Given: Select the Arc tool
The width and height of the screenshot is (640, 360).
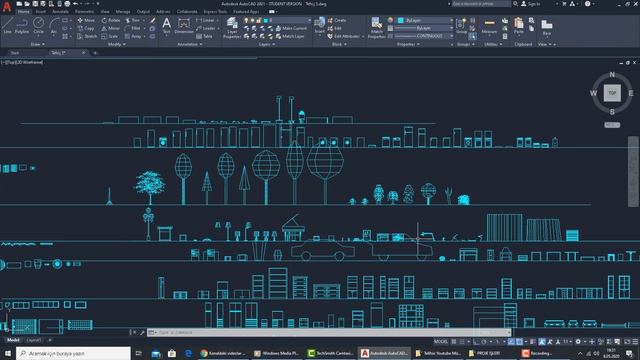Looking at the screenshot, I should 53,25.
